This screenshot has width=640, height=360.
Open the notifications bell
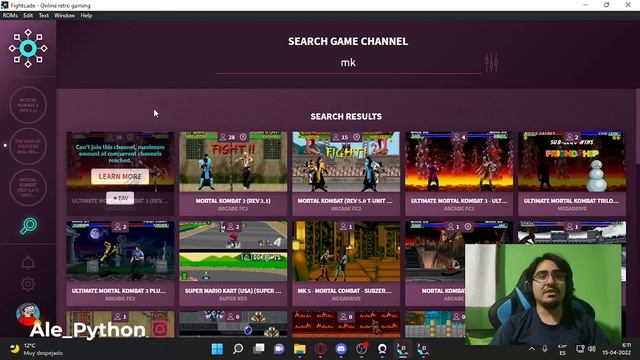tap(28, 262)
